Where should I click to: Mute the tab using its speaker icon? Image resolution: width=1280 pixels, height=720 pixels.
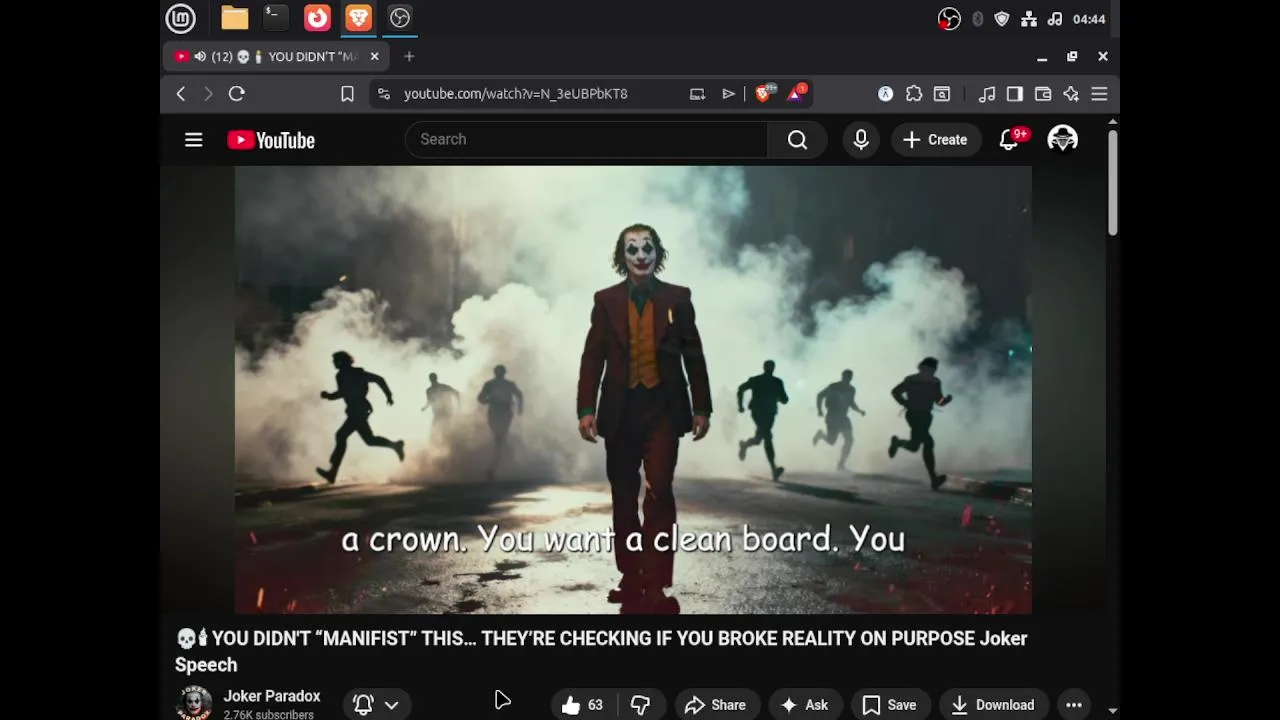point(200,57)
